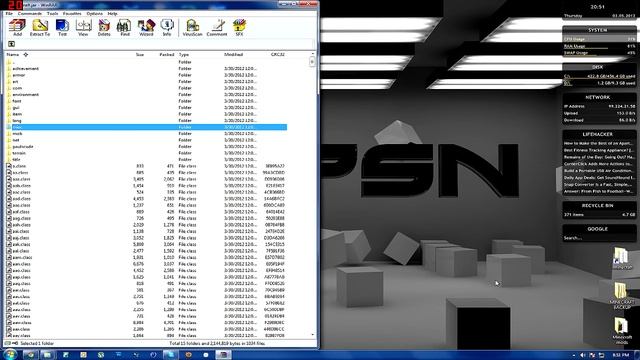Select the parent ".." folder row
Screen dimensions: 640x360
tap(146, 62)
